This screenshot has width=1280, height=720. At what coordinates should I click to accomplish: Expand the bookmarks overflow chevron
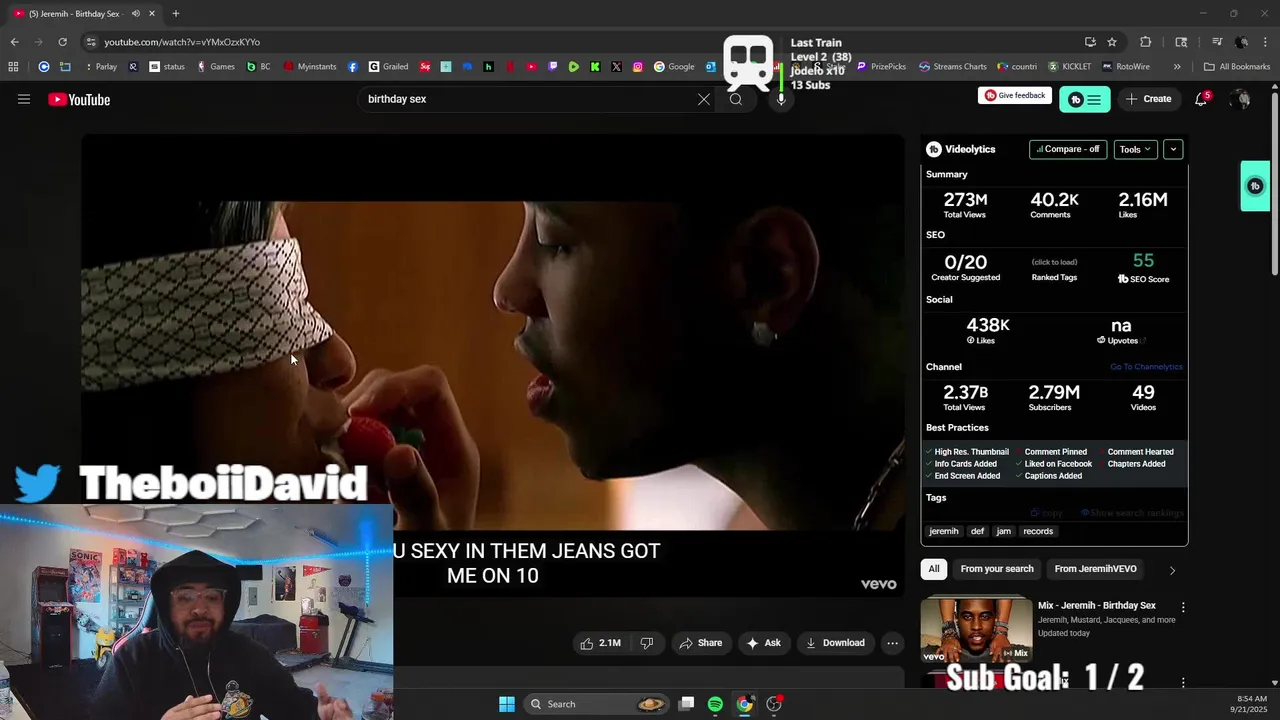1177,67
